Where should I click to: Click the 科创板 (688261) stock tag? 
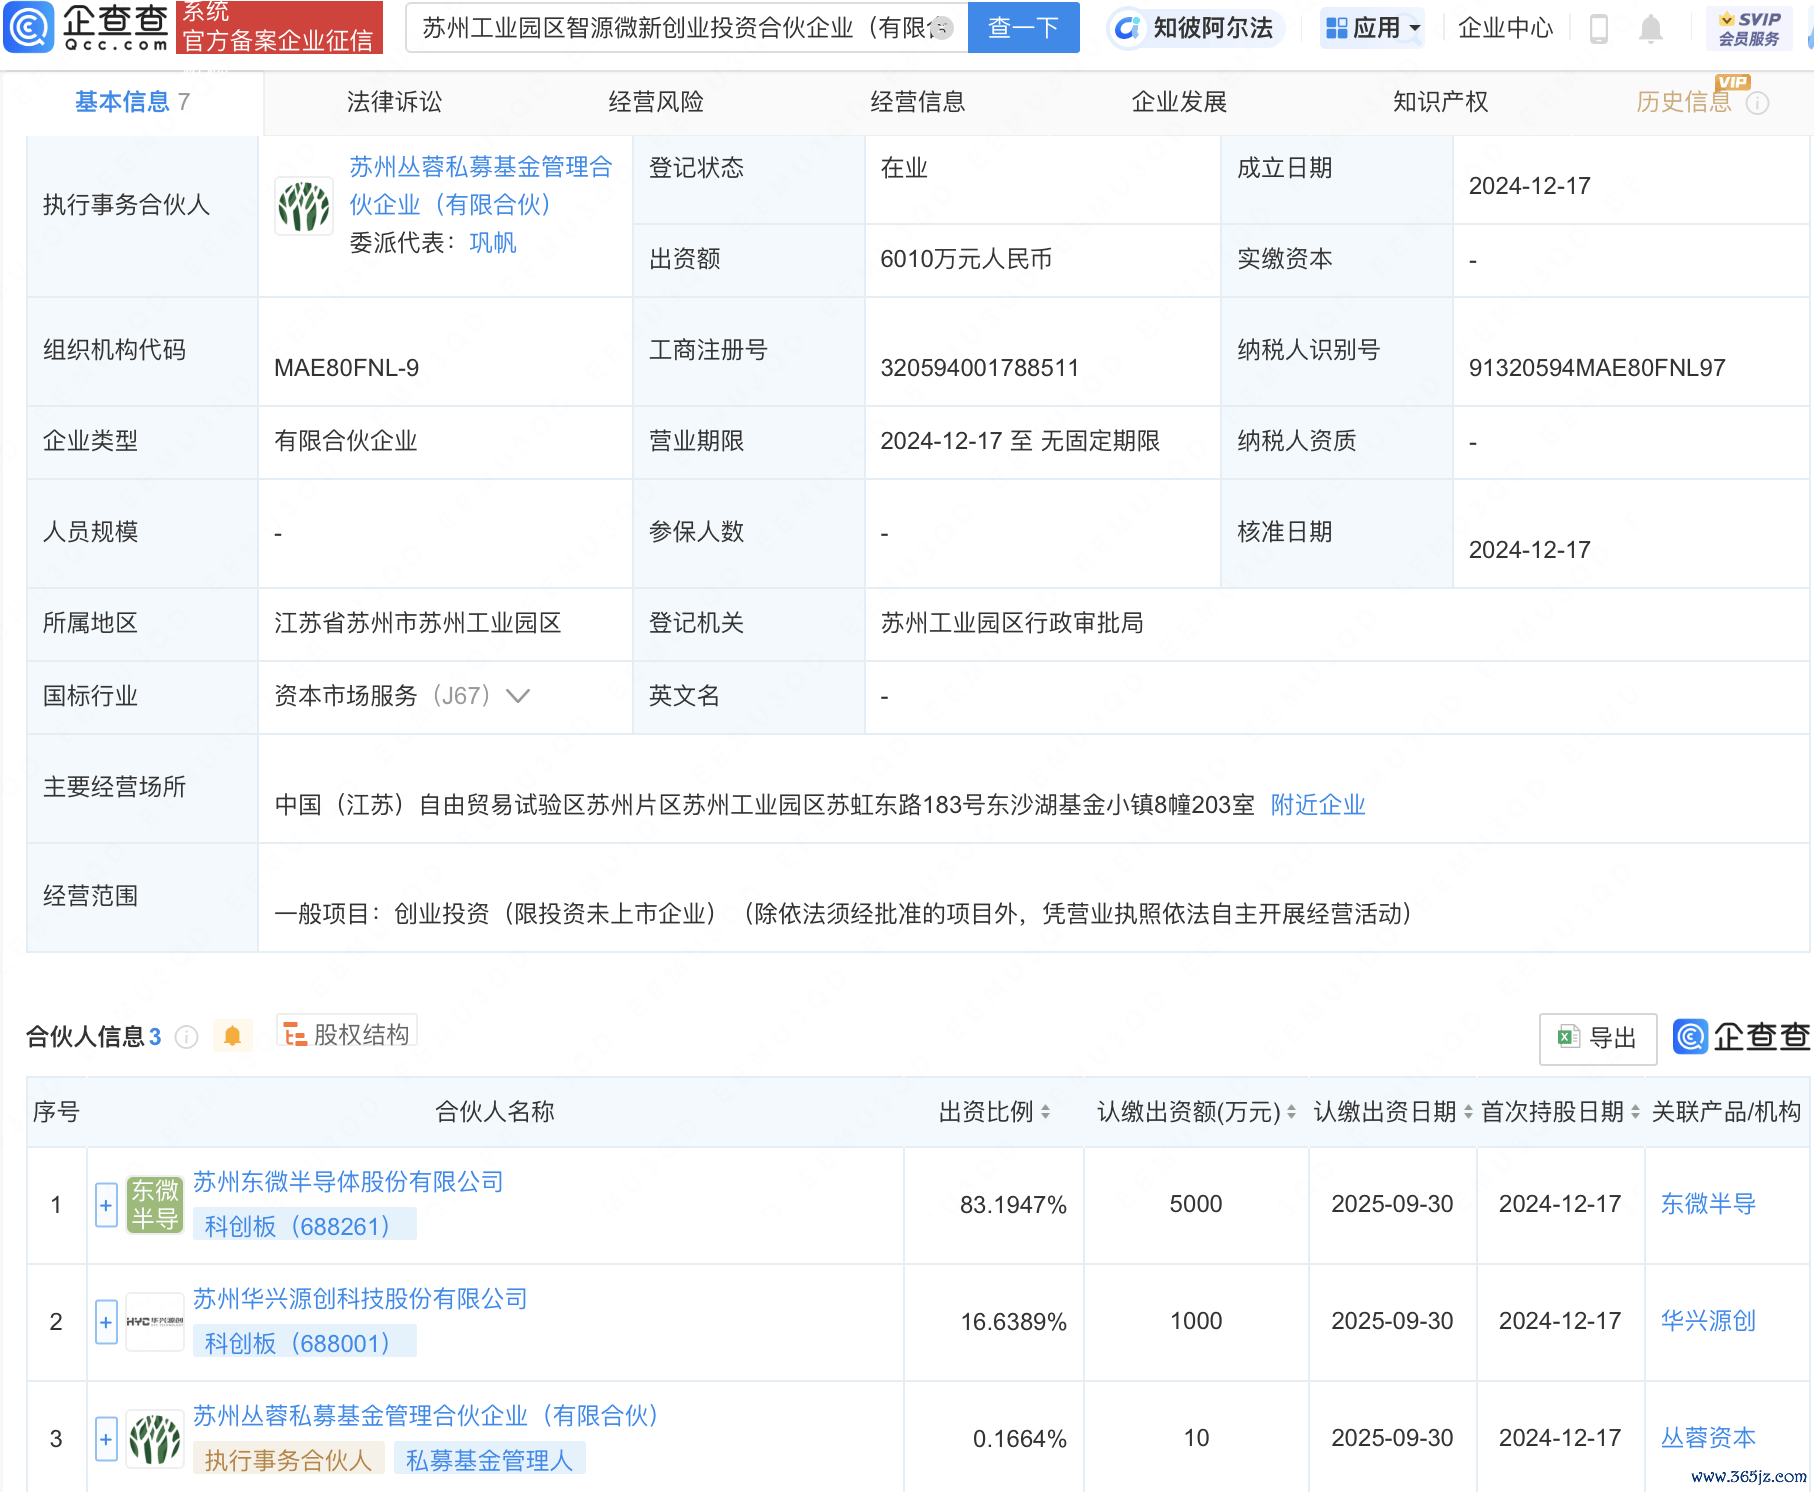pyautogui.click(x=304, y=1226)
